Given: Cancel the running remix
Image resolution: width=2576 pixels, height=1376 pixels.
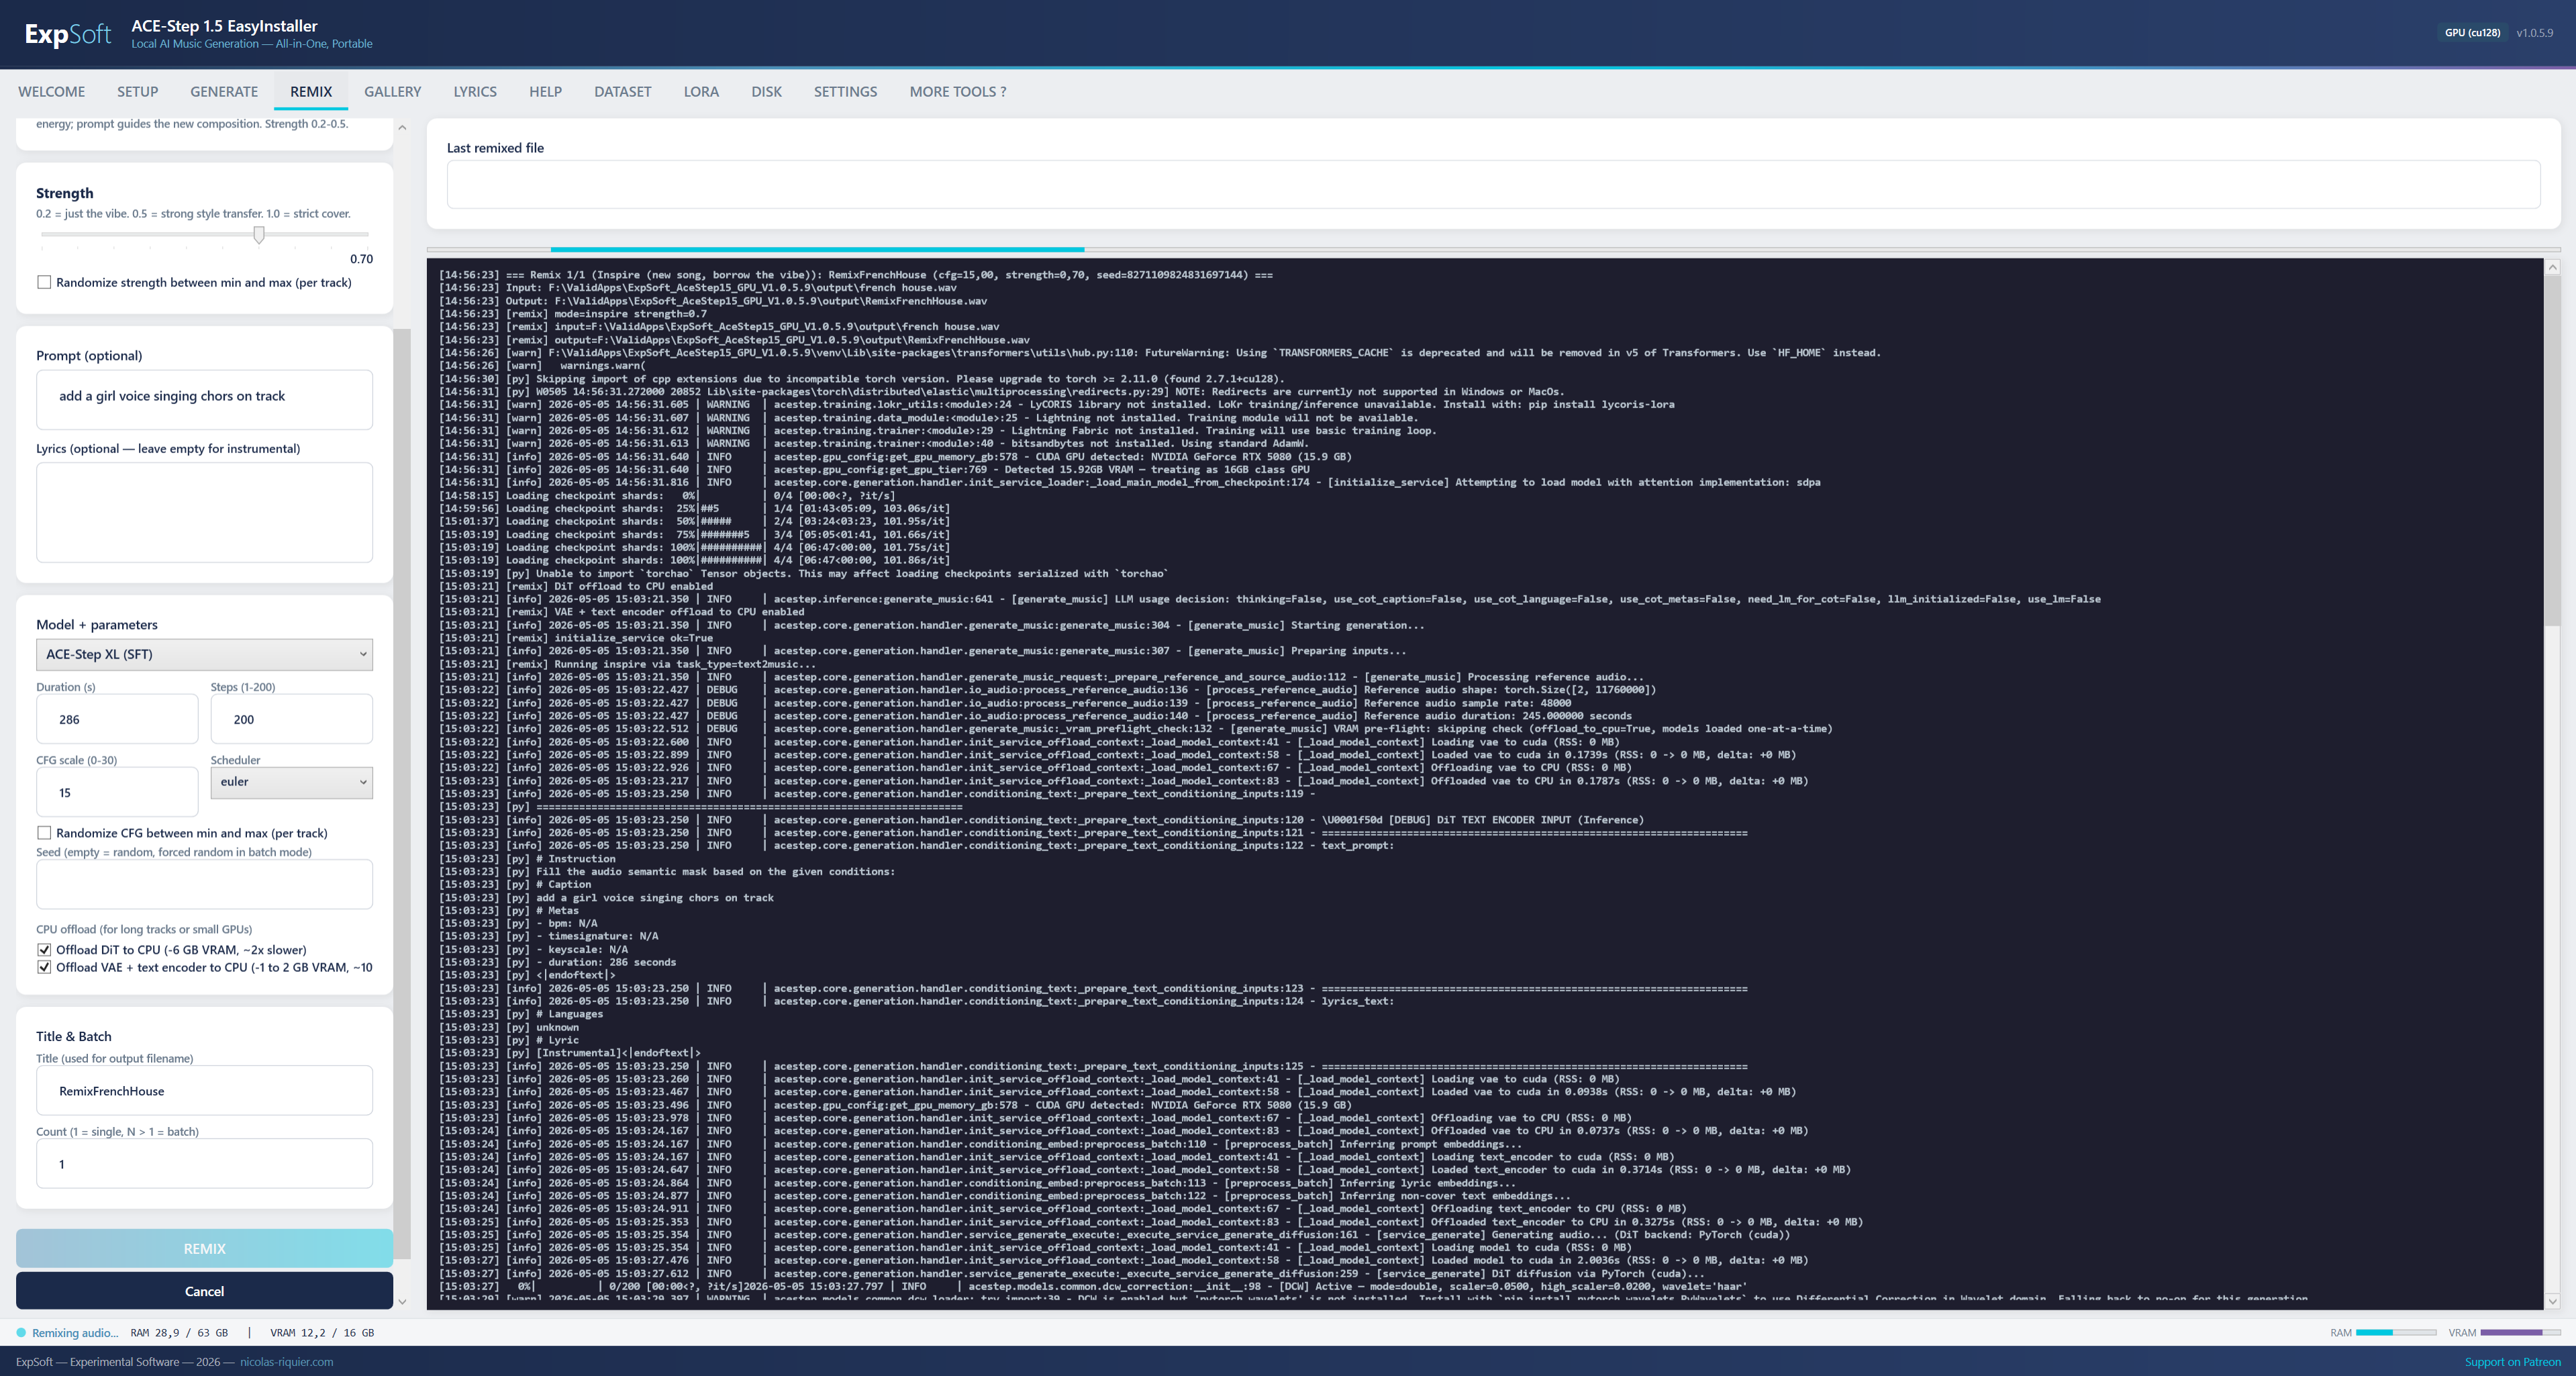Looking at the screenshot, I should tap(204, 1291).
